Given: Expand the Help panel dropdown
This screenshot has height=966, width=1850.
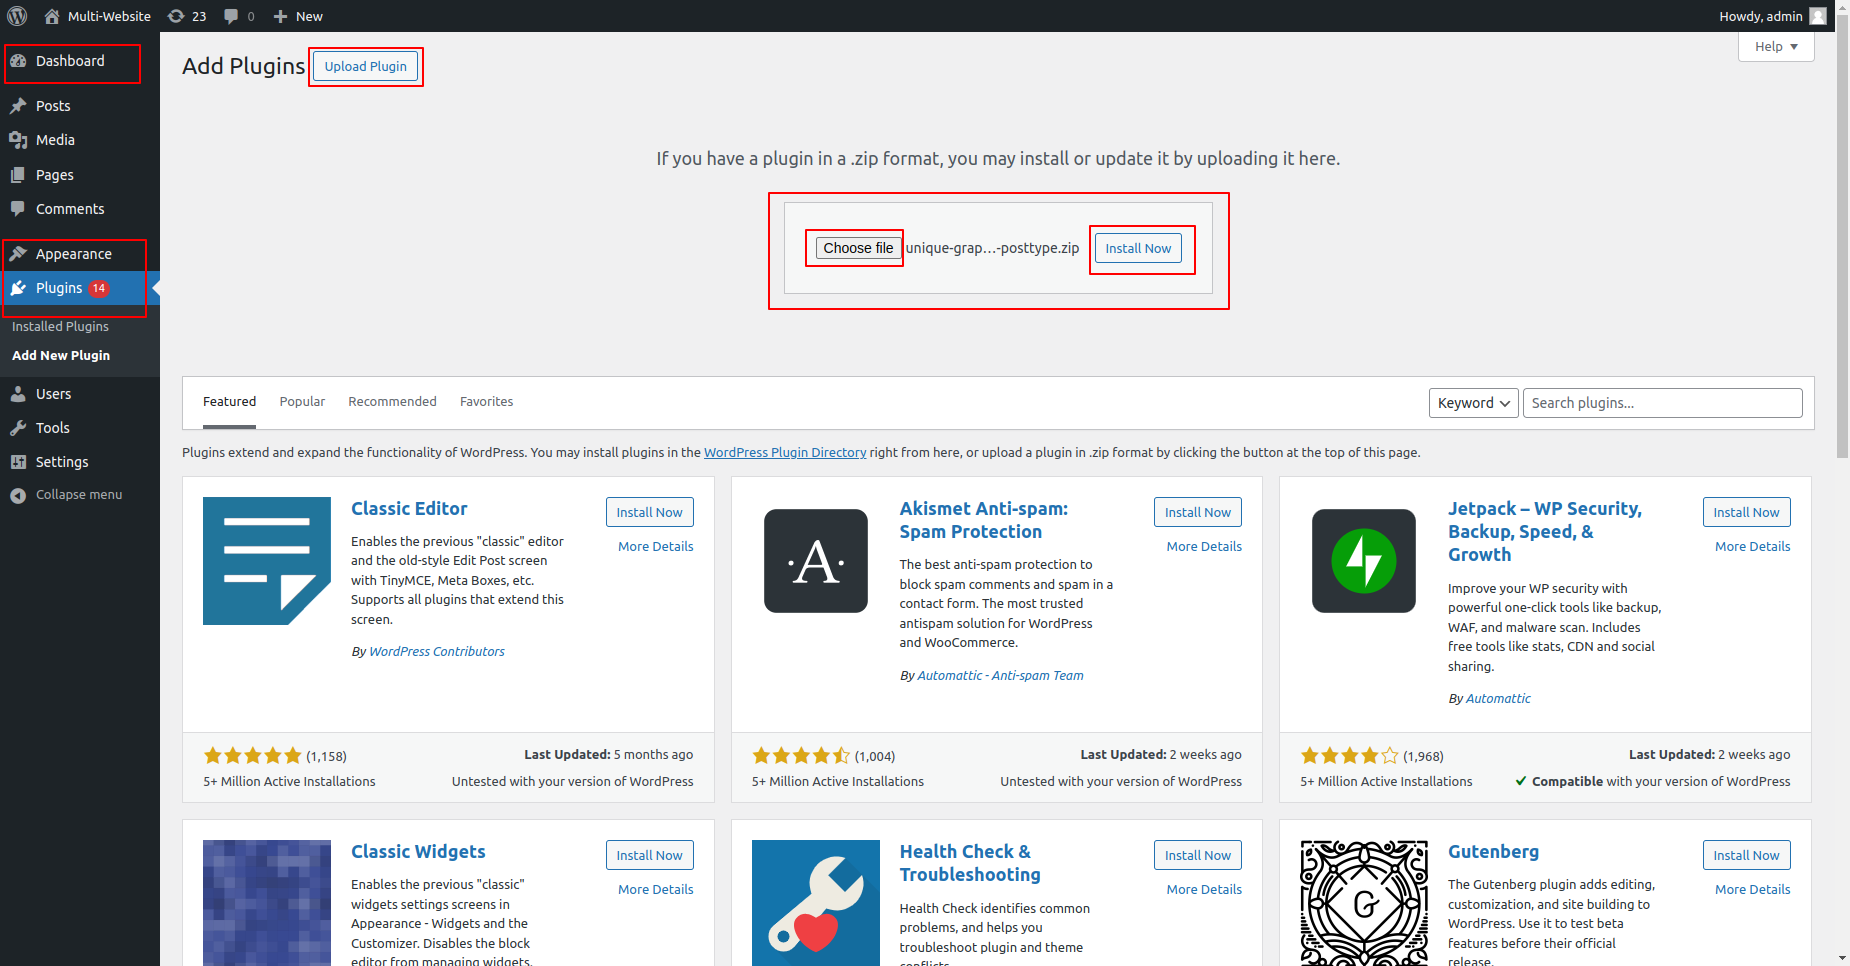Looking at the screenshot, I should [1775, 47].
